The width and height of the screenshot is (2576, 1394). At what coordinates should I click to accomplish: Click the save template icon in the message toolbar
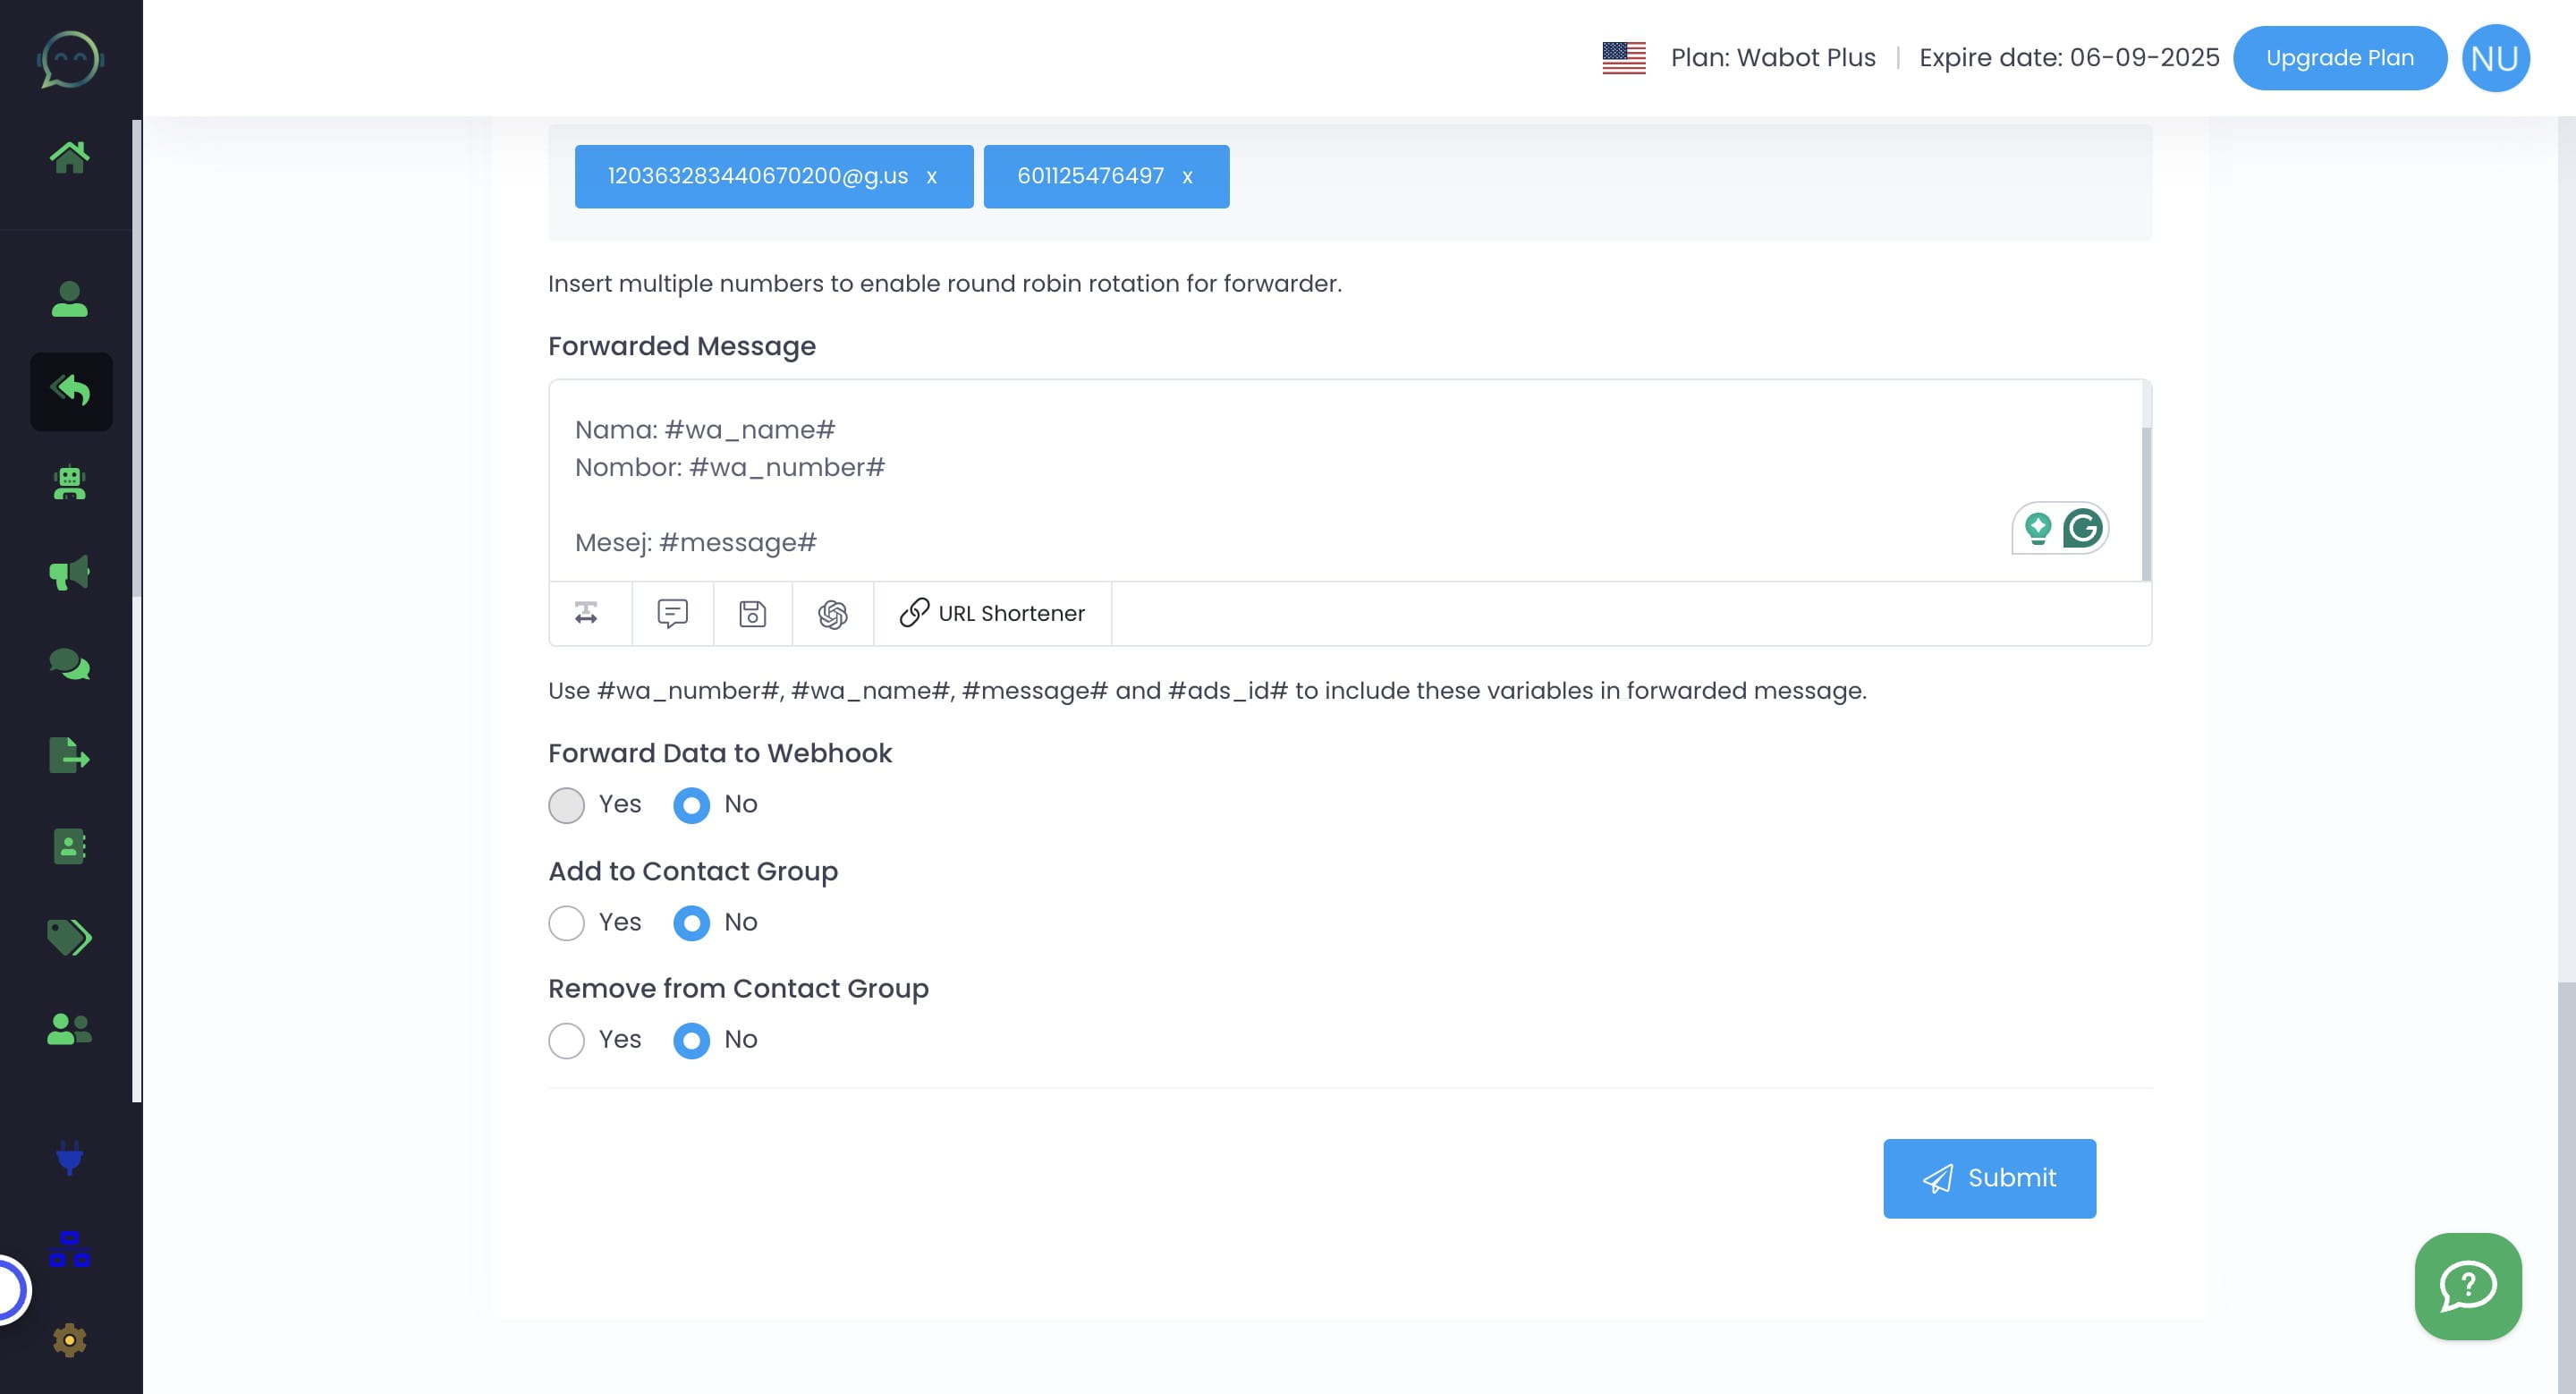click(752, 614)
